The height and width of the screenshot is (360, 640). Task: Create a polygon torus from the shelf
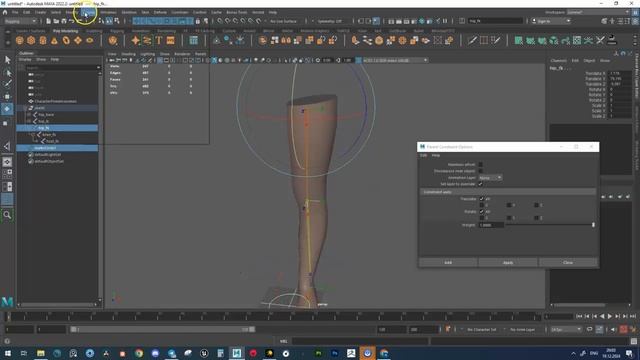click(66, 40)
